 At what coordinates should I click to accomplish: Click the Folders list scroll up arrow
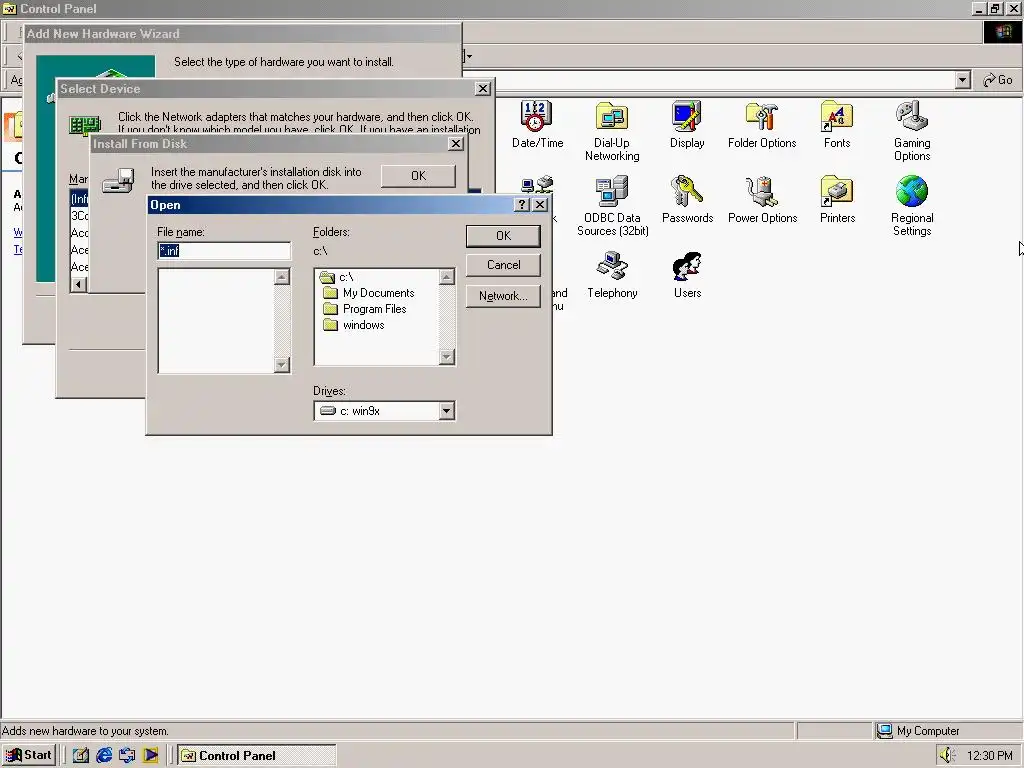447,277
